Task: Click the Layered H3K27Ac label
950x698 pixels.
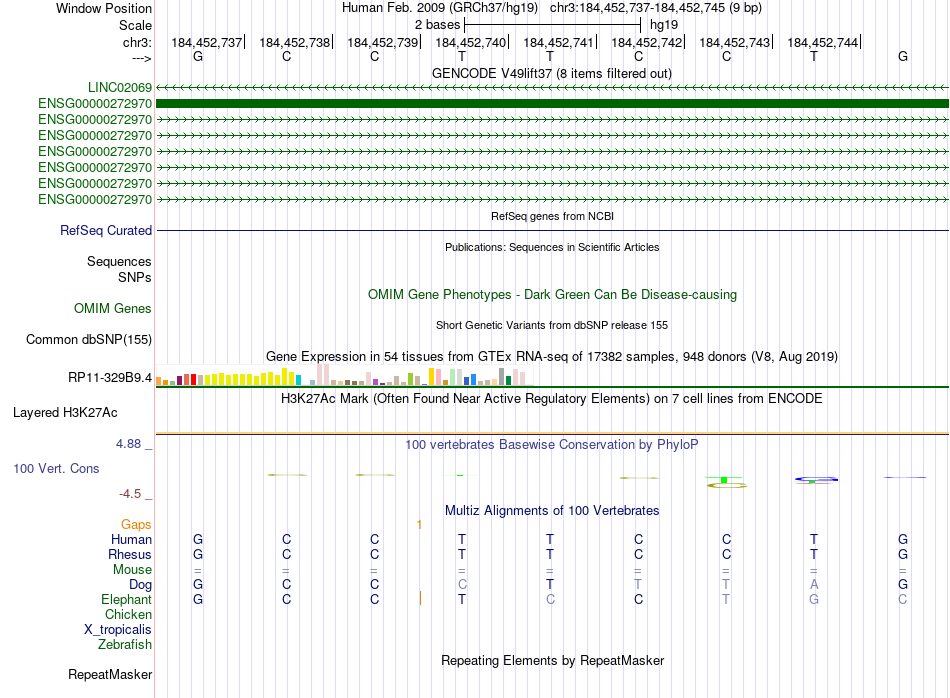Action: [x=65, y=413]
